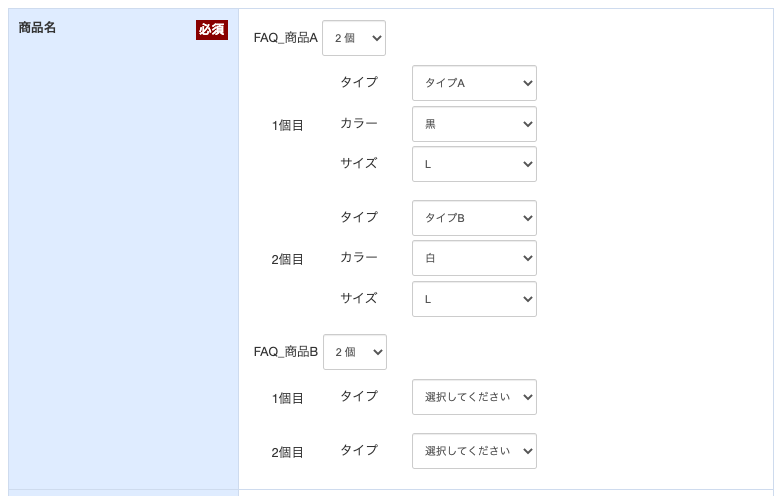Screen dimensions: 779x496
Task: Open the タイプB type dropdown
Action: 474,218
